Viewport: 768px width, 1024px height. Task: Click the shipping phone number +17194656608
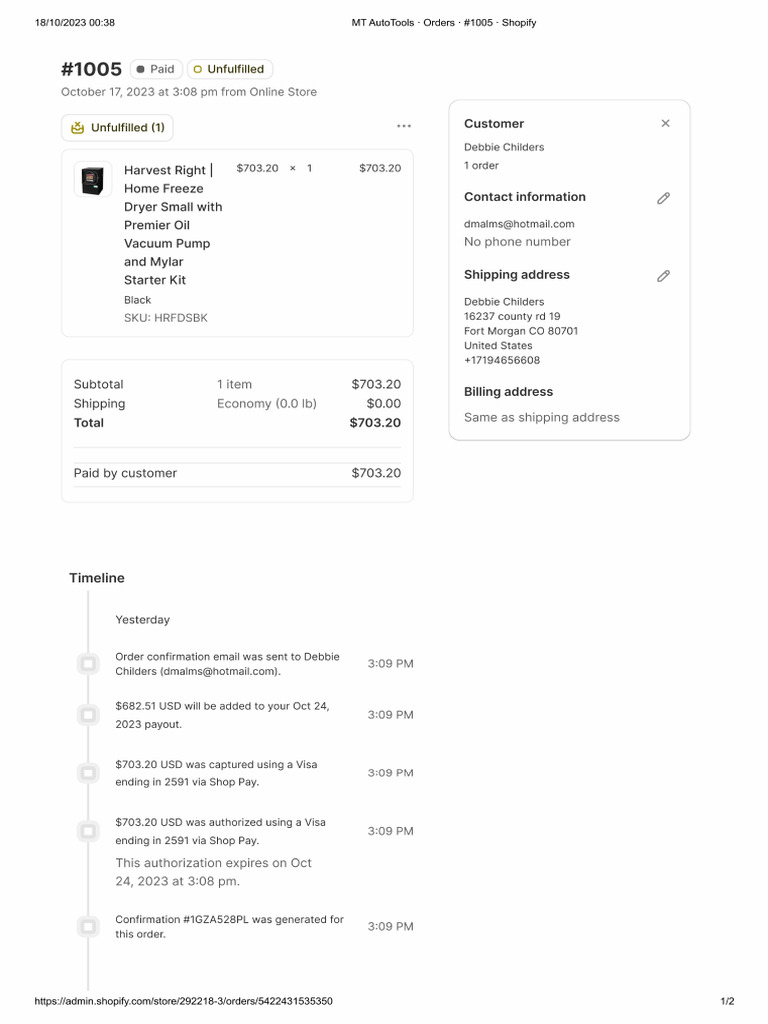(502, 360)
